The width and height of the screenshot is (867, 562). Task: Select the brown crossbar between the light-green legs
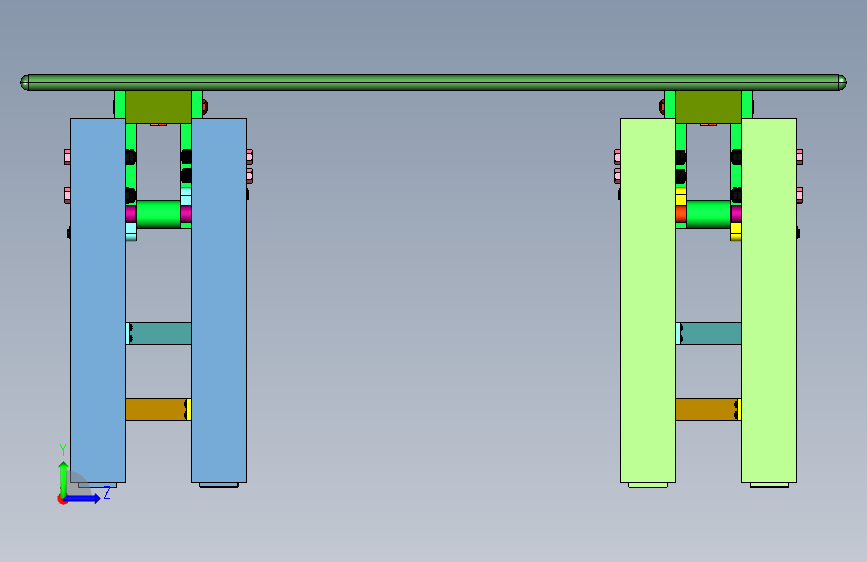point(706,409)
